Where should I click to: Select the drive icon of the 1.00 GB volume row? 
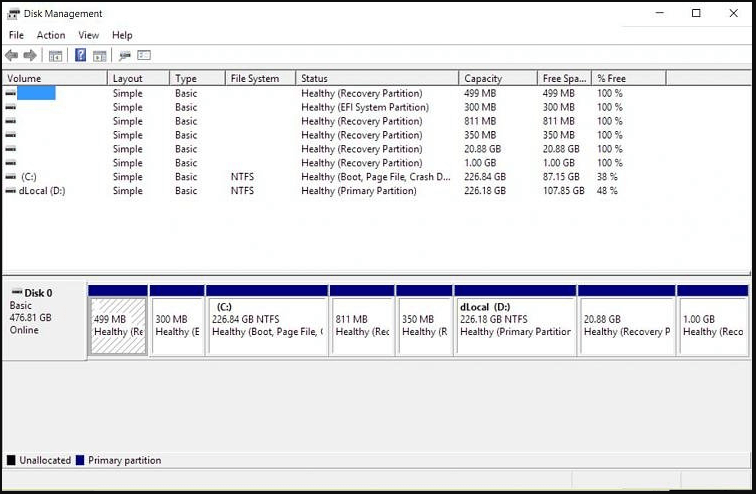click(x=11, y=163)
